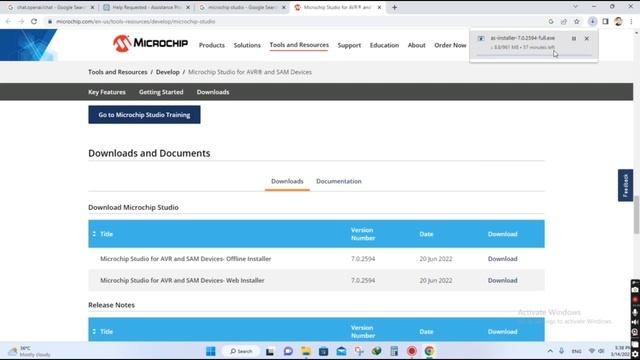Image resolution: width=640 pixels, height=360 pixels.
Task: Select the Downloads tab under Downloads and Documents
Action: click(x=287, y=181)
